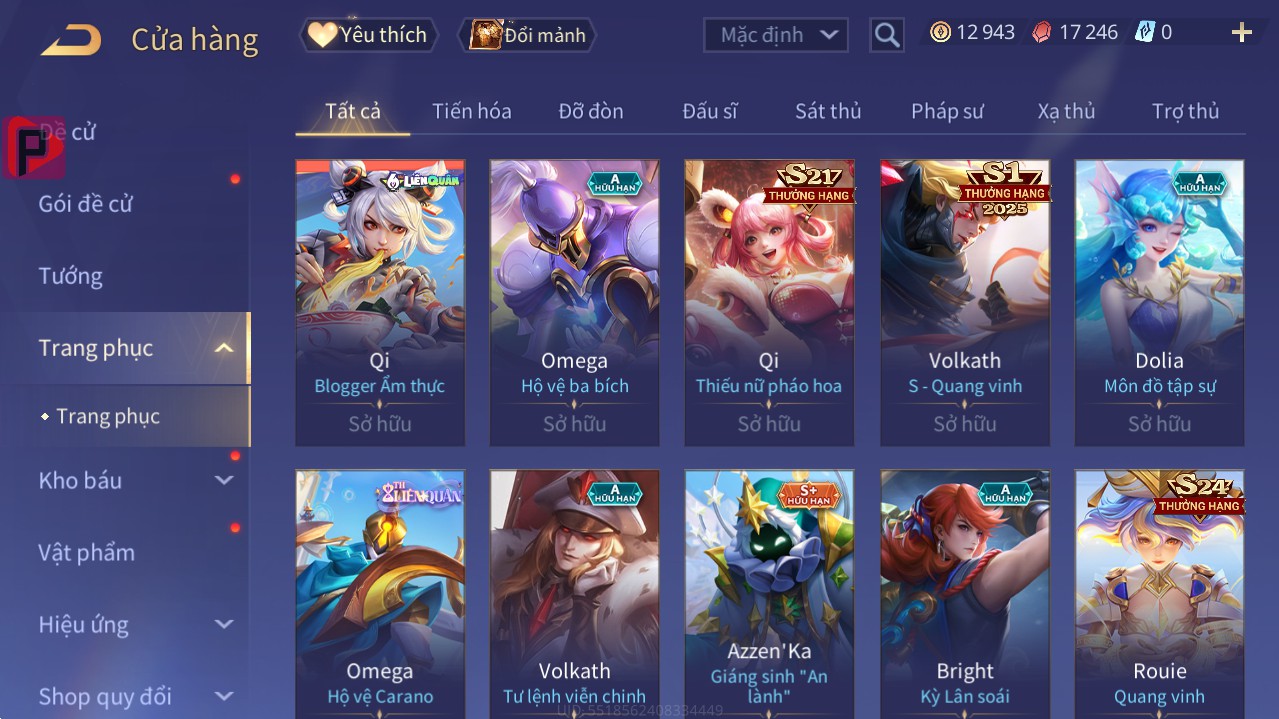
Task: Switch to the Pháp sư tab
Action: click(947, 111)
